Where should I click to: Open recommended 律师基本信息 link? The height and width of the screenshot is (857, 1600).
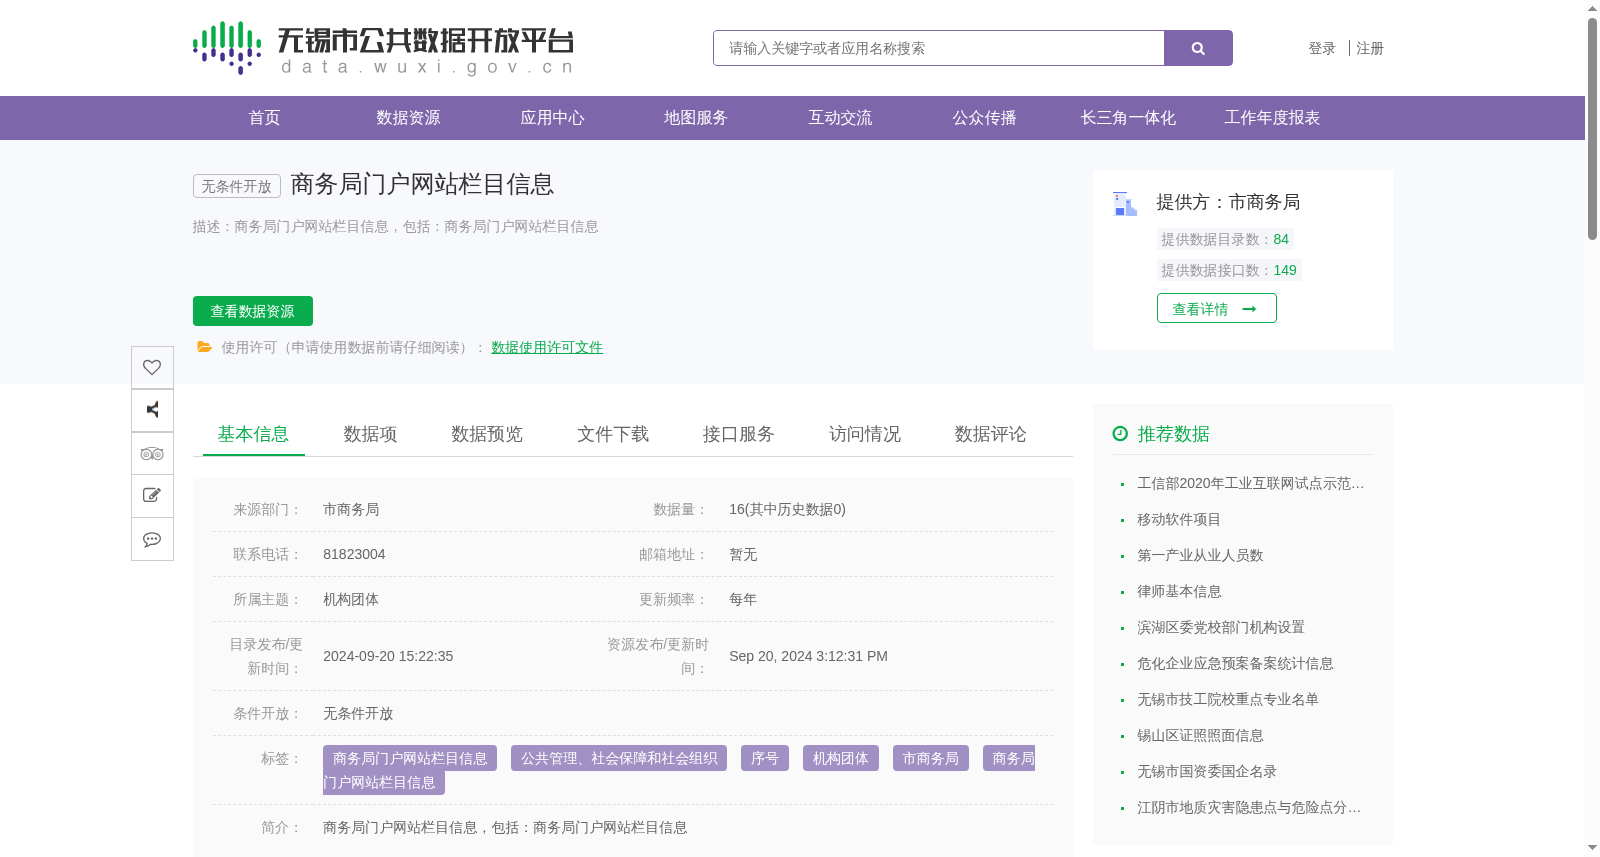pyautogui.click(x=1179, y=591)
